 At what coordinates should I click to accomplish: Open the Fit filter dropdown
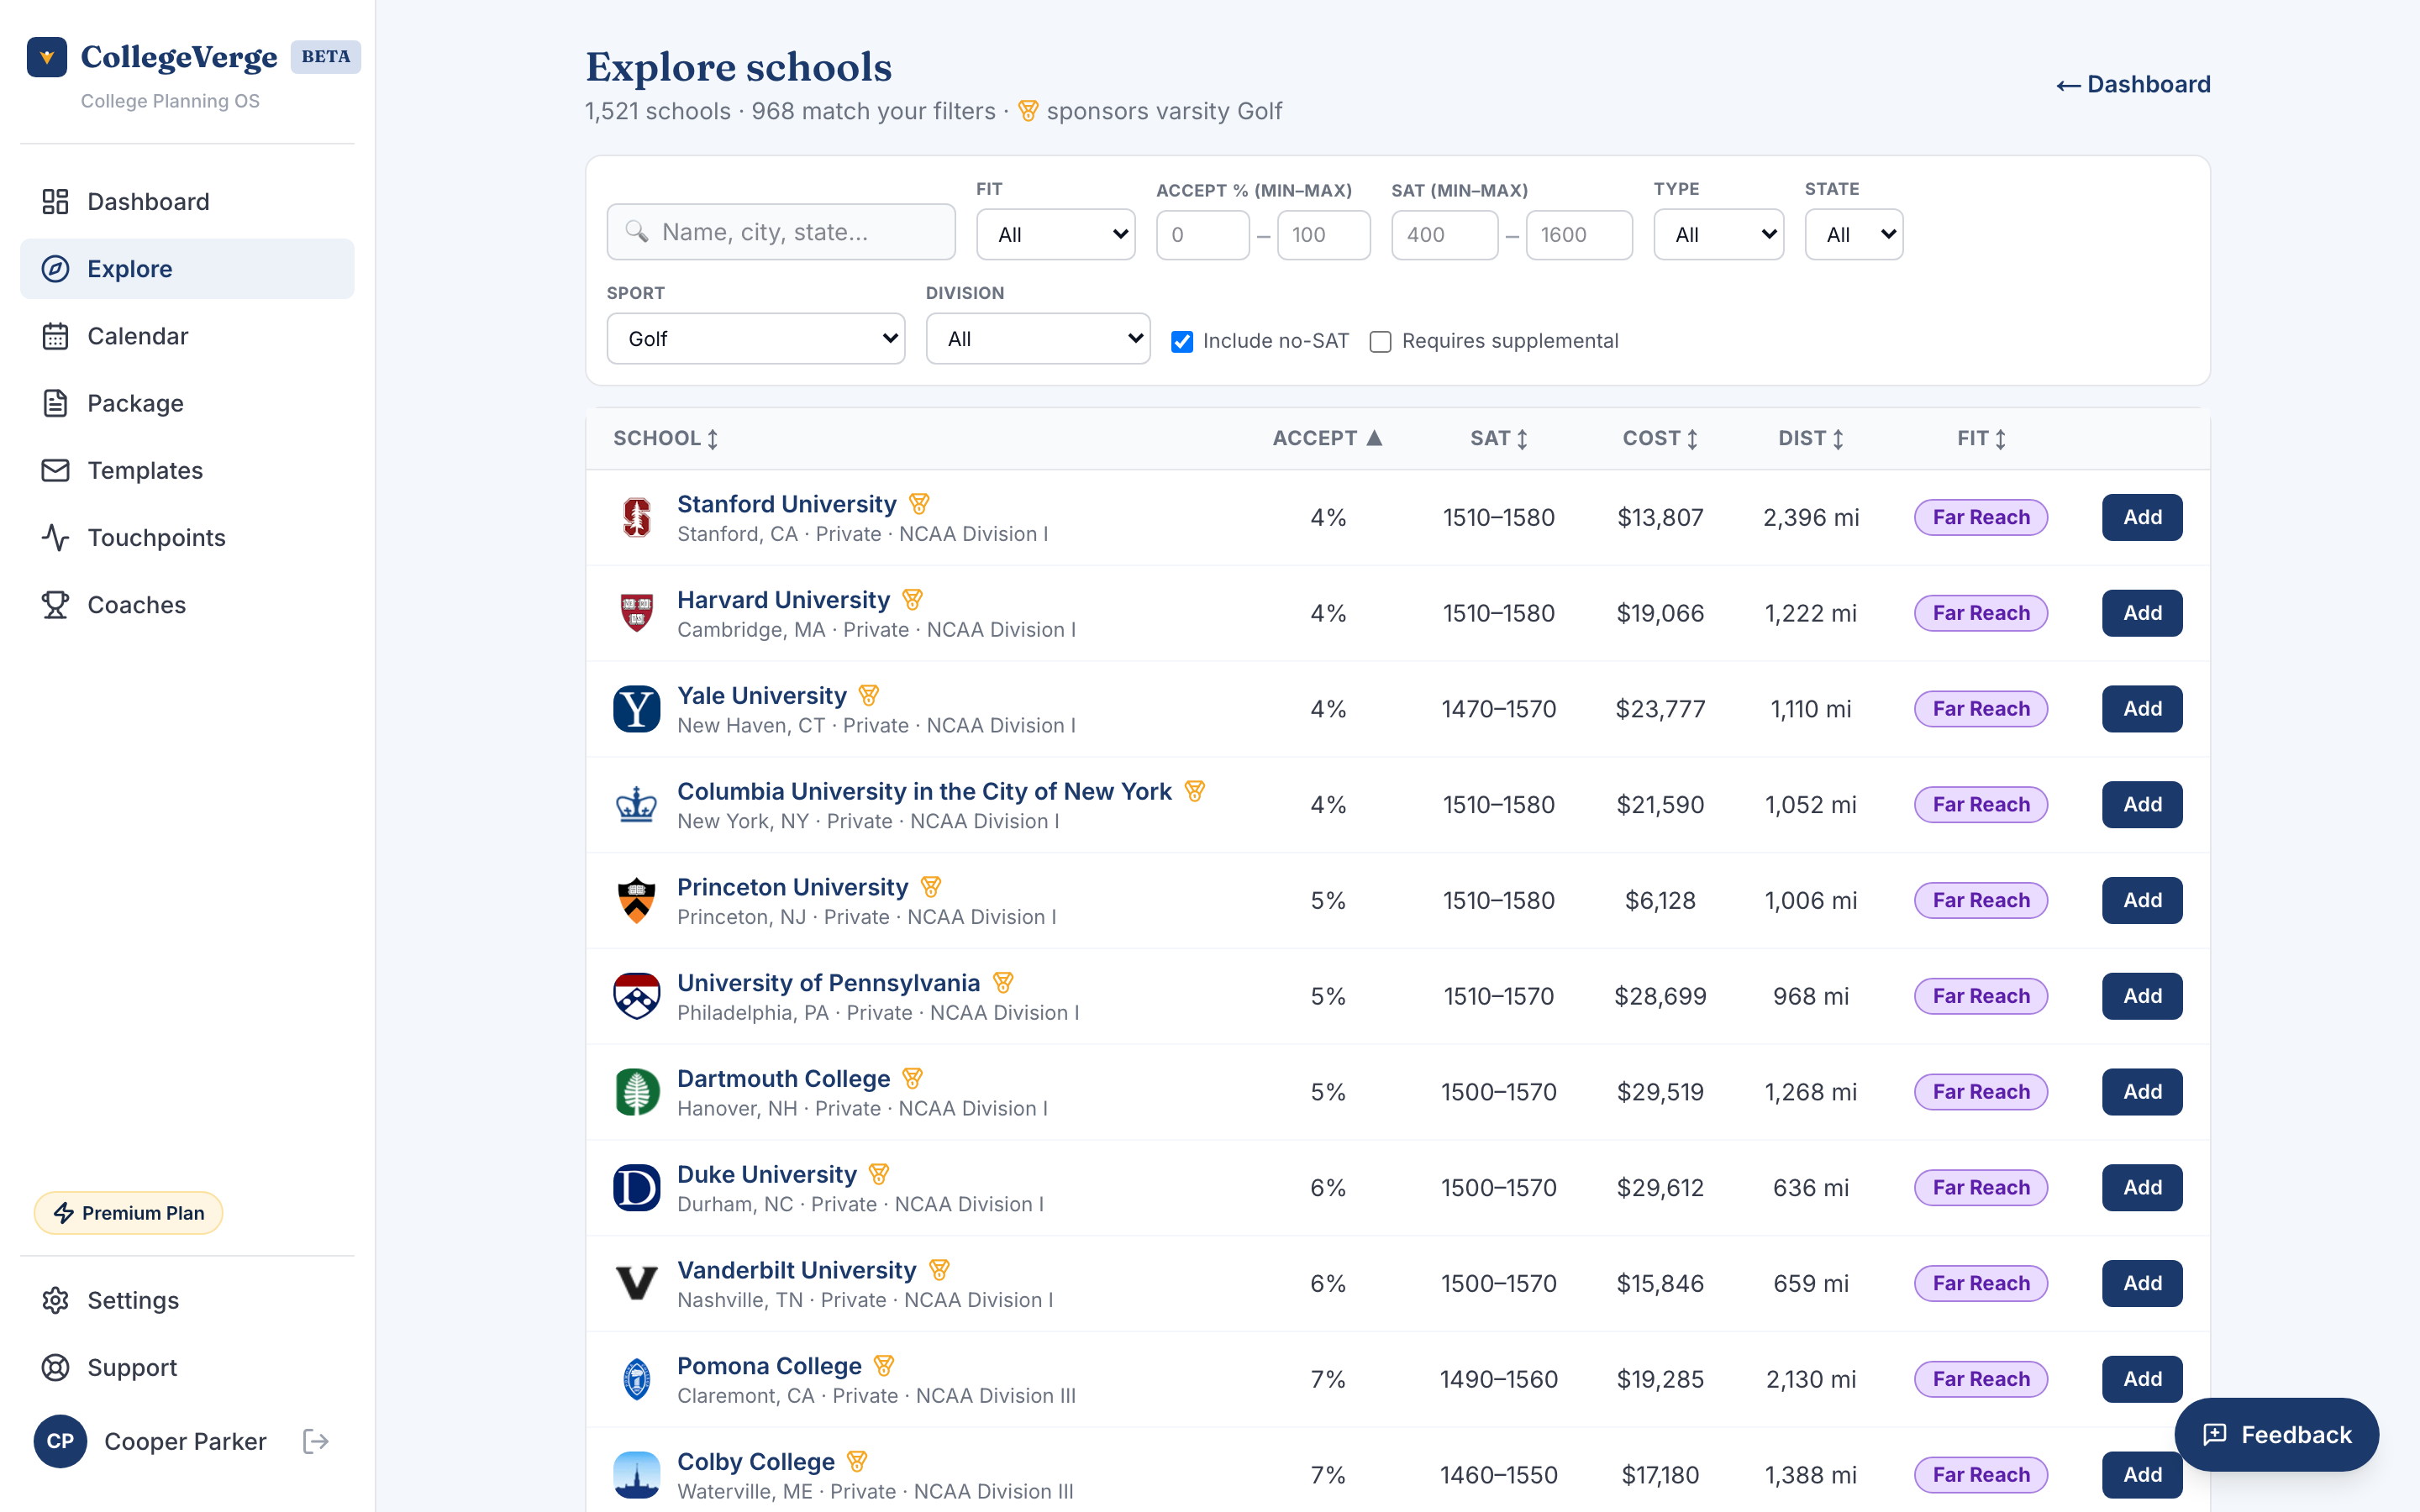1055,234
